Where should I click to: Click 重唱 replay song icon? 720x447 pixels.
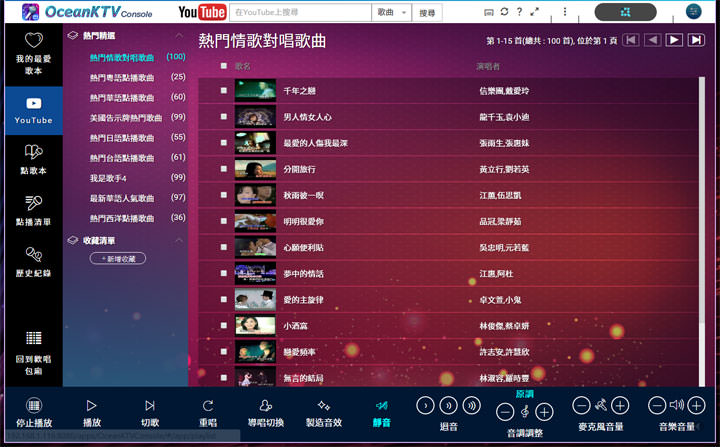(208, 405)
